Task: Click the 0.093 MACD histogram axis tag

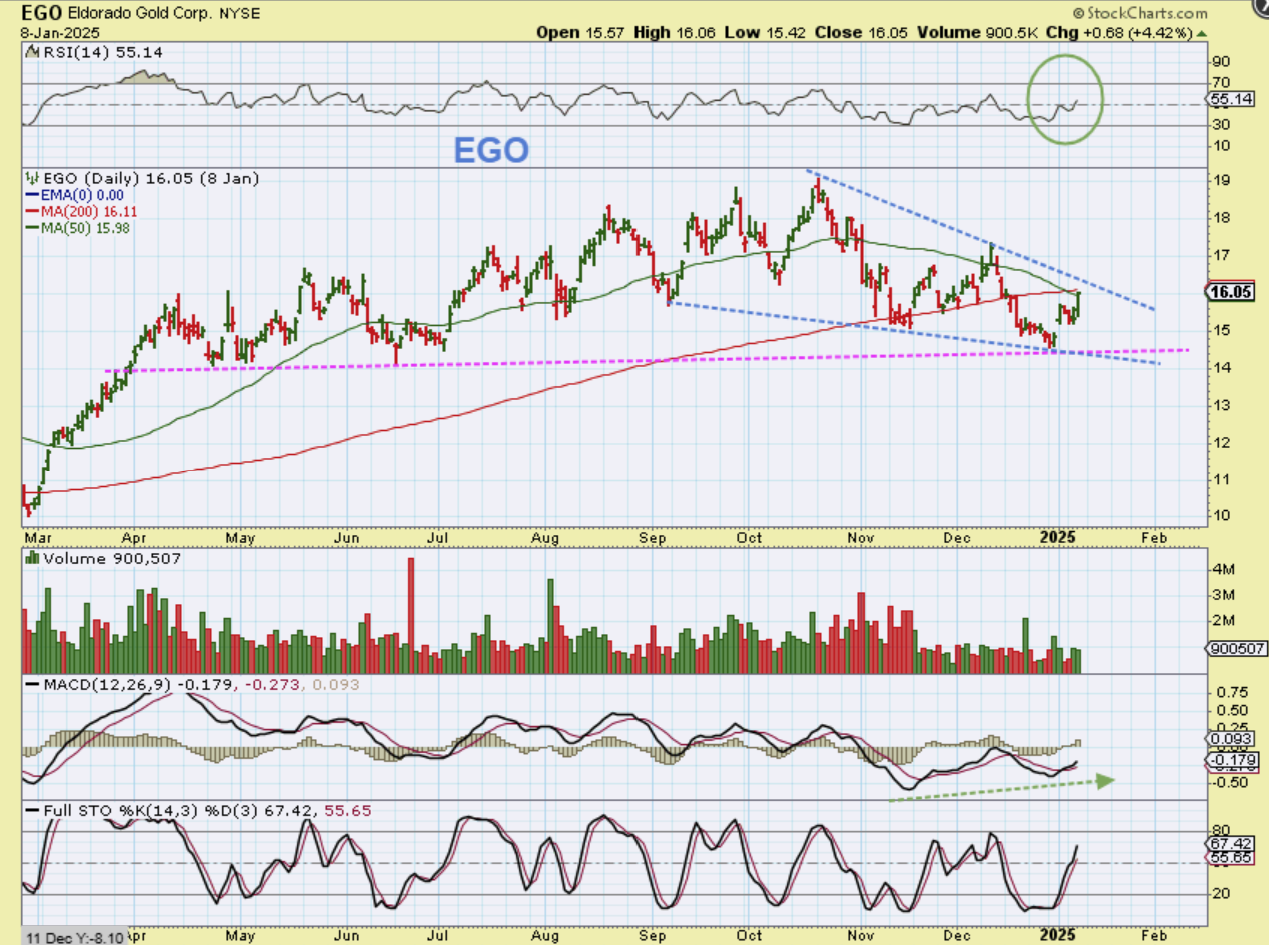Action: point(1232,739)
